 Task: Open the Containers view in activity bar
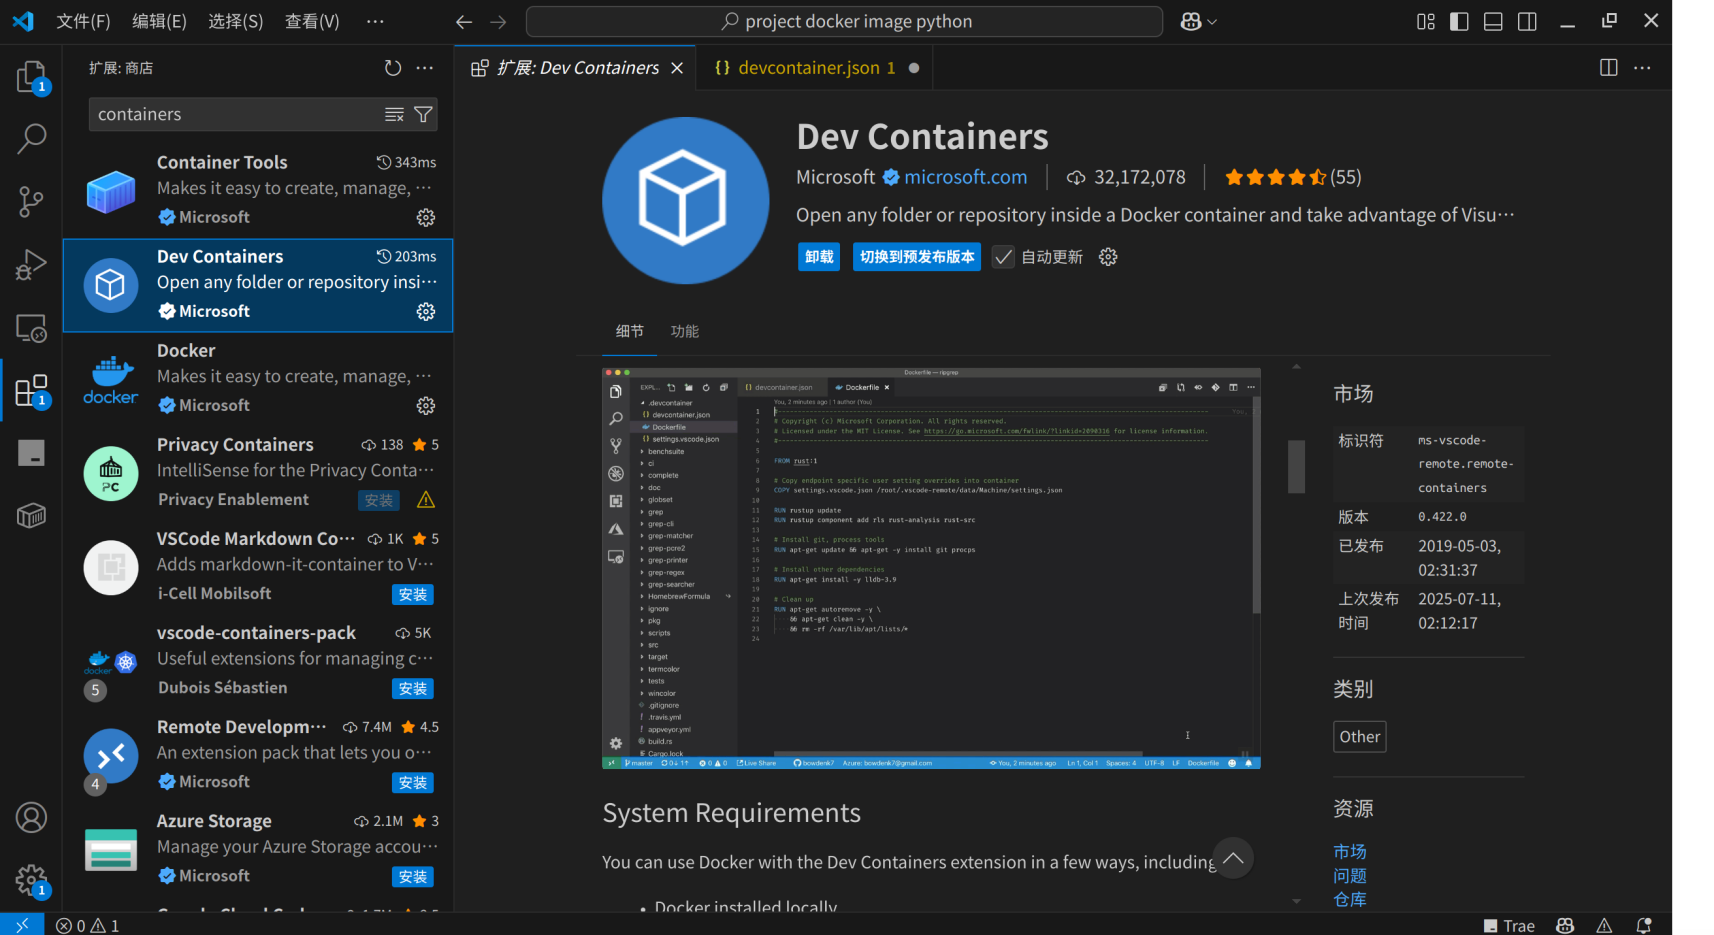click(x=31, y=516)
